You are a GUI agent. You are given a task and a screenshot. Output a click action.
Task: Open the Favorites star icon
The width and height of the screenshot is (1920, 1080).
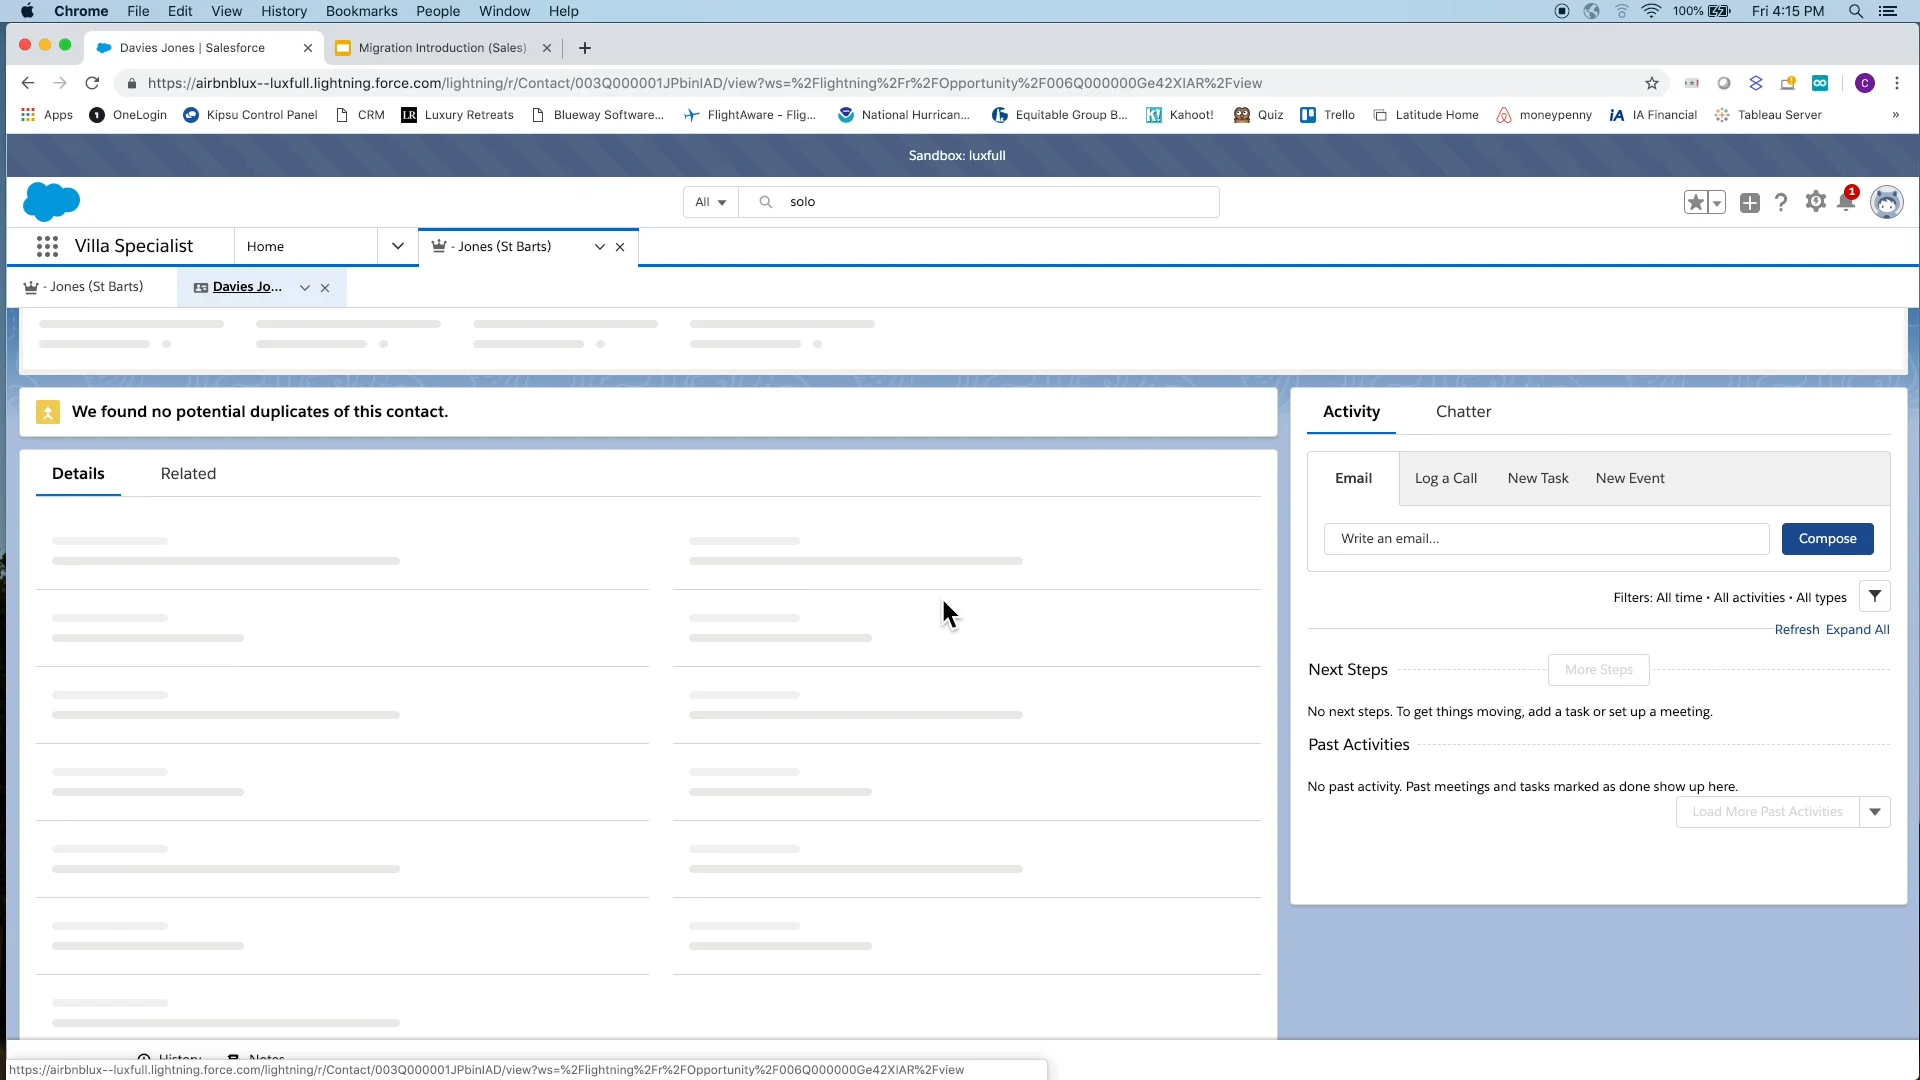1695,203
